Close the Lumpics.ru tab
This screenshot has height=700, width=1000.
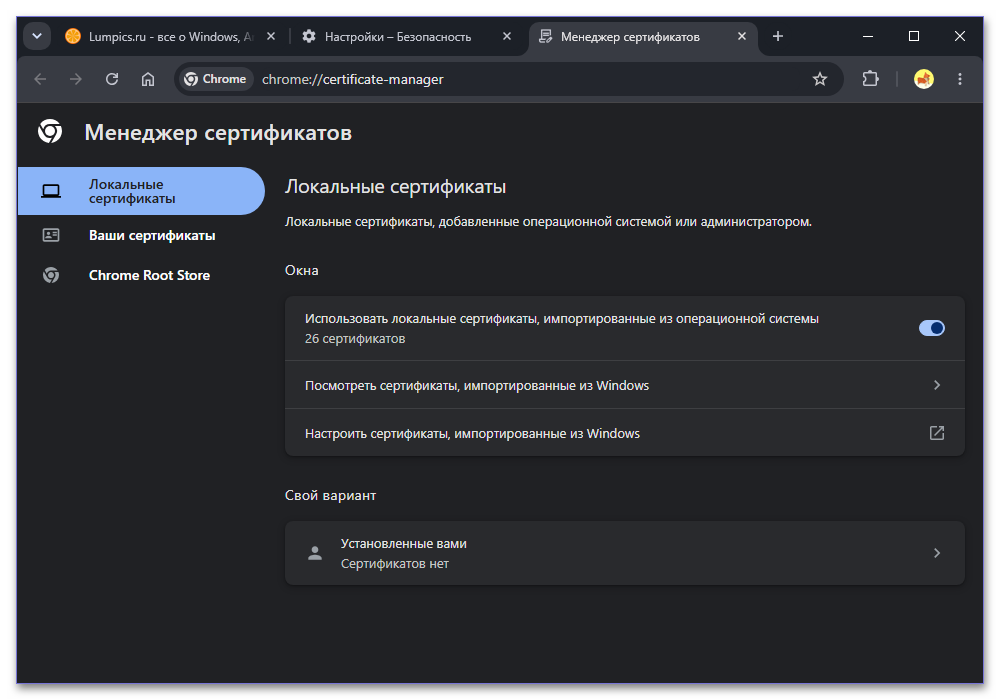271,36
